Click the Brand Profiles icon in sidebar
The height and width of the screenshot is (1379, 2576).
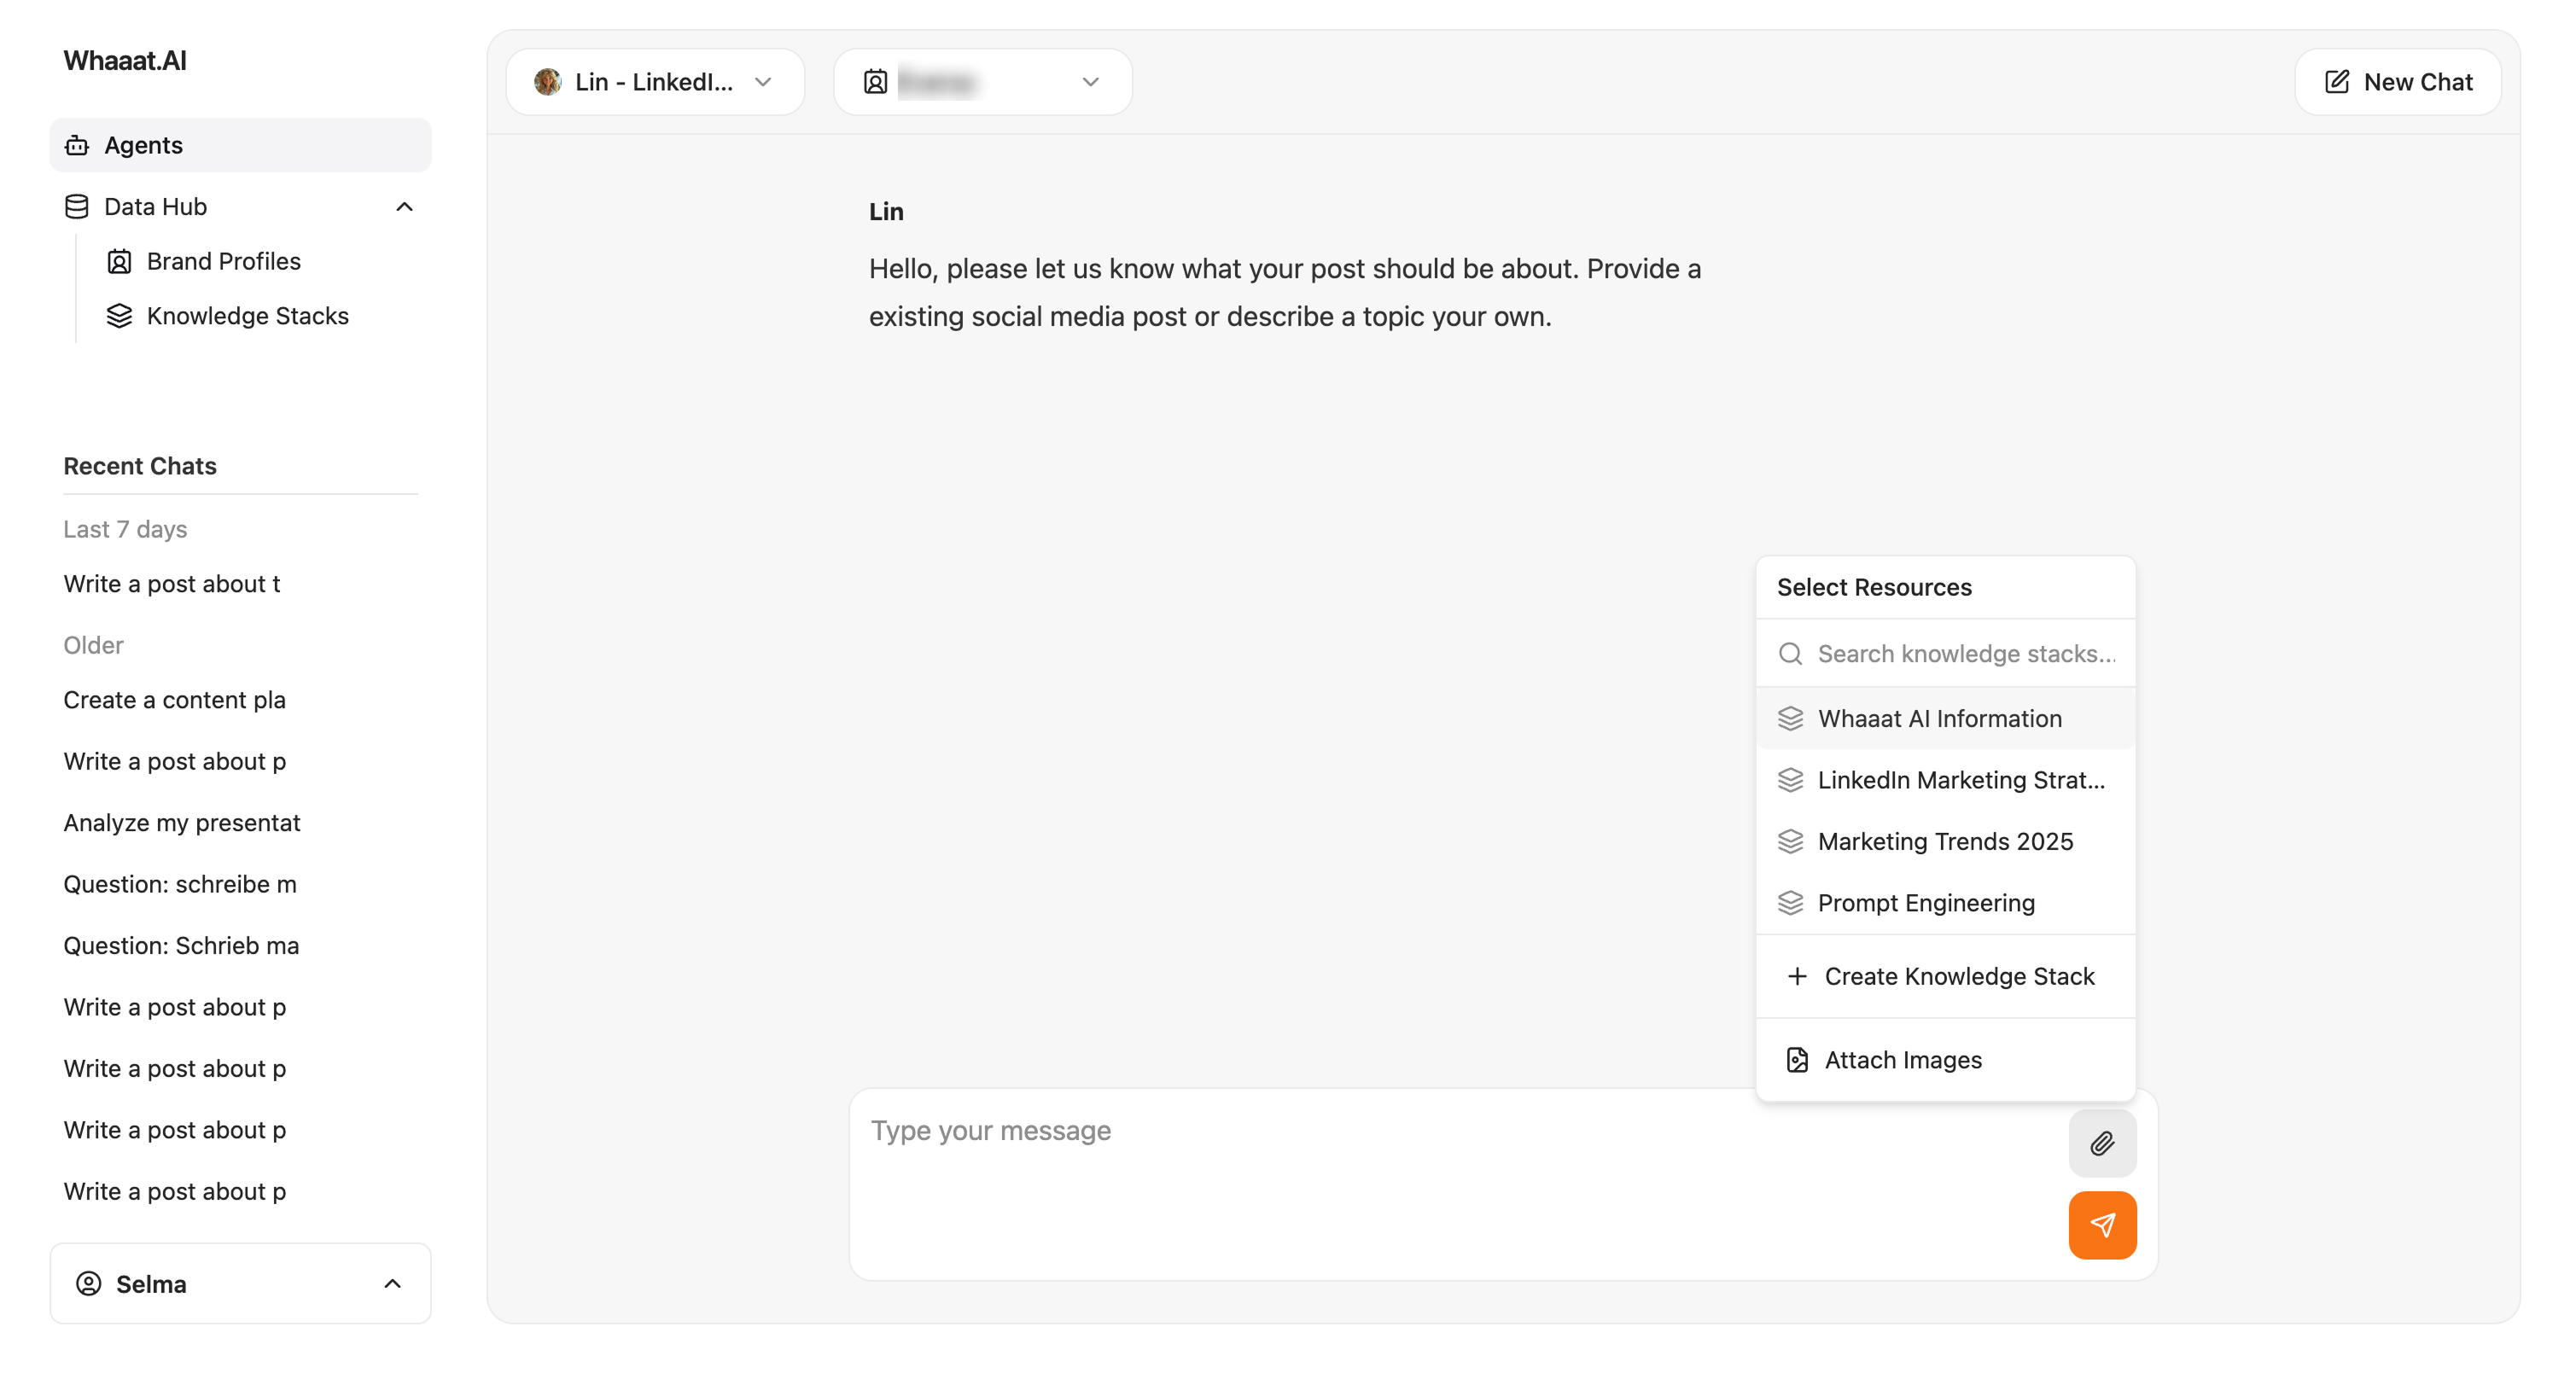click(119, 262)
